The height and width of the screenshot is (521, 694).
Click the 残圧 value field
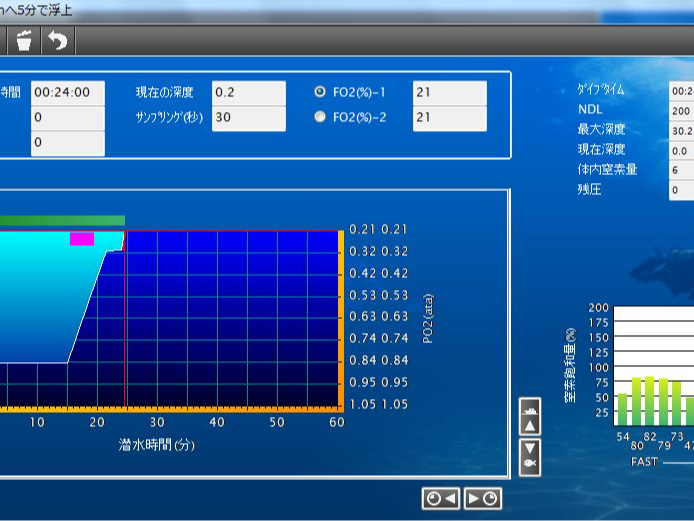(682, 190)
